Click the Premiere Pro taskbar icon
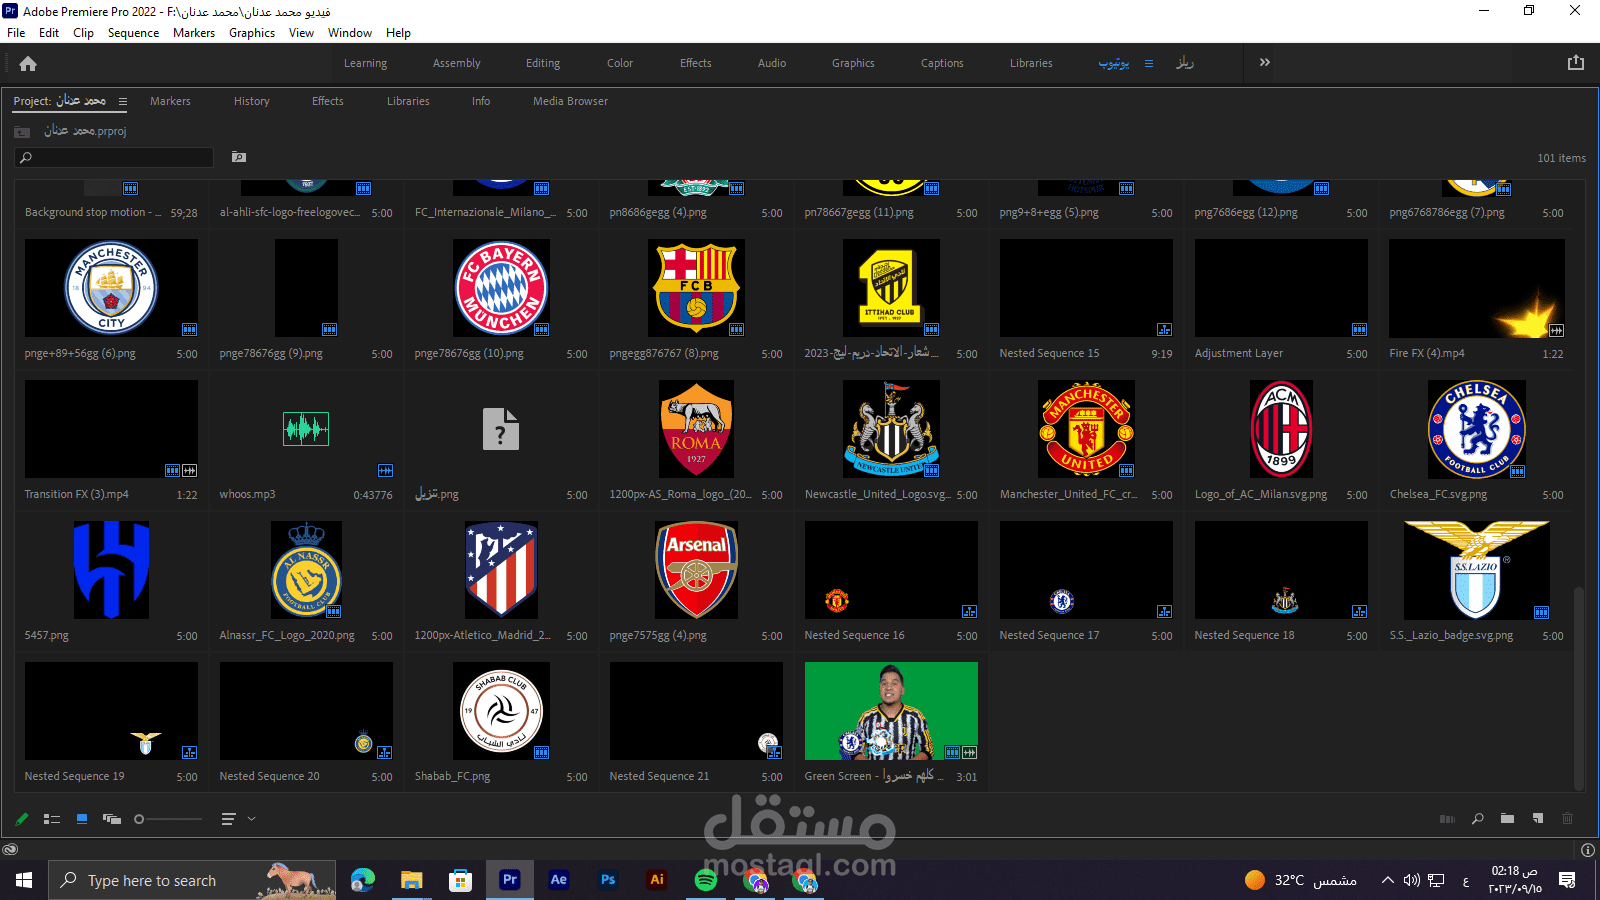This screenshot has height=900, width=1600. coord(509,880)
